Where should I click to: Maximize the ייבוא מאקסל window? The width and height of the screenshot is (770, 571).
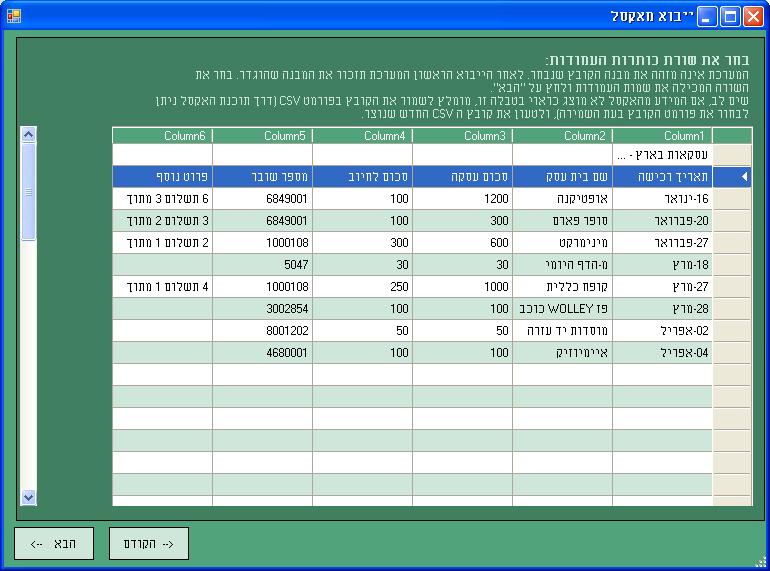point(730,17)
